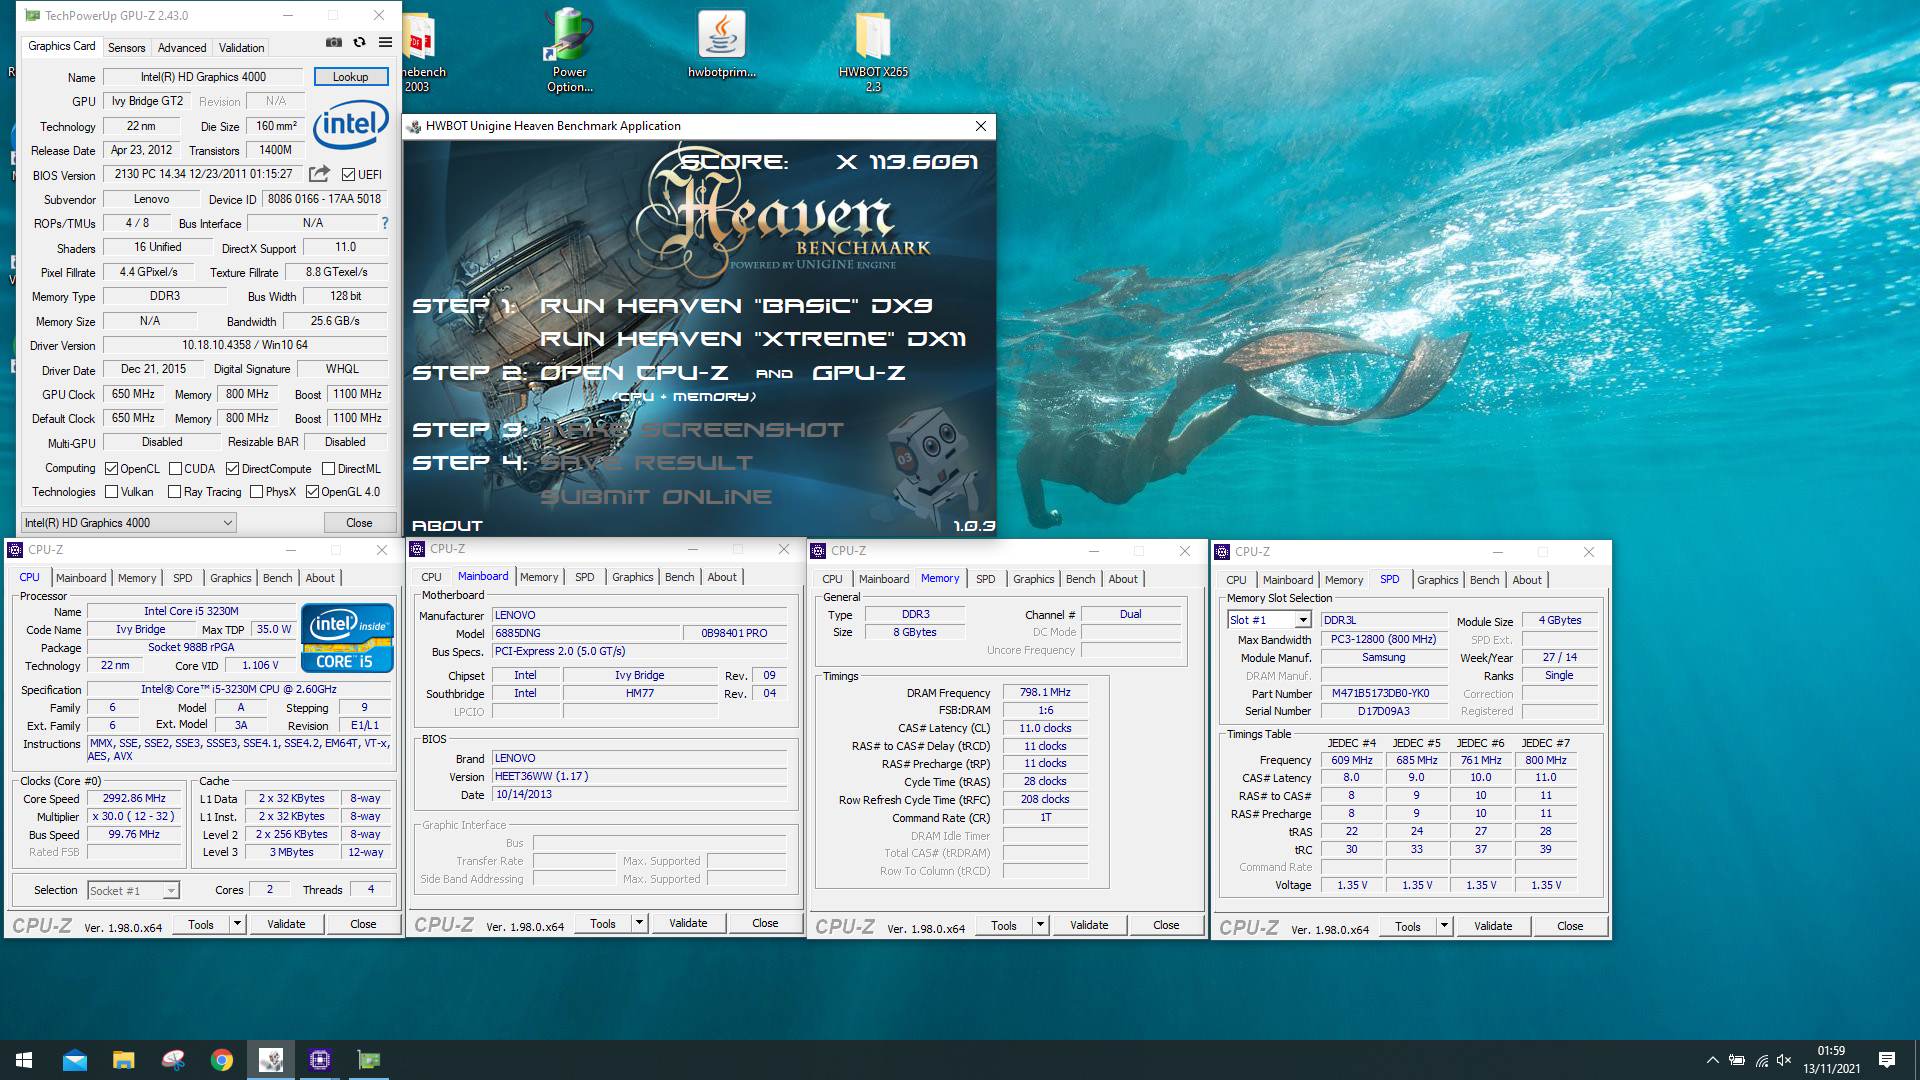
Task: Click the Core Speed value 2992.86 MHz
Action: tap(134, 798)
